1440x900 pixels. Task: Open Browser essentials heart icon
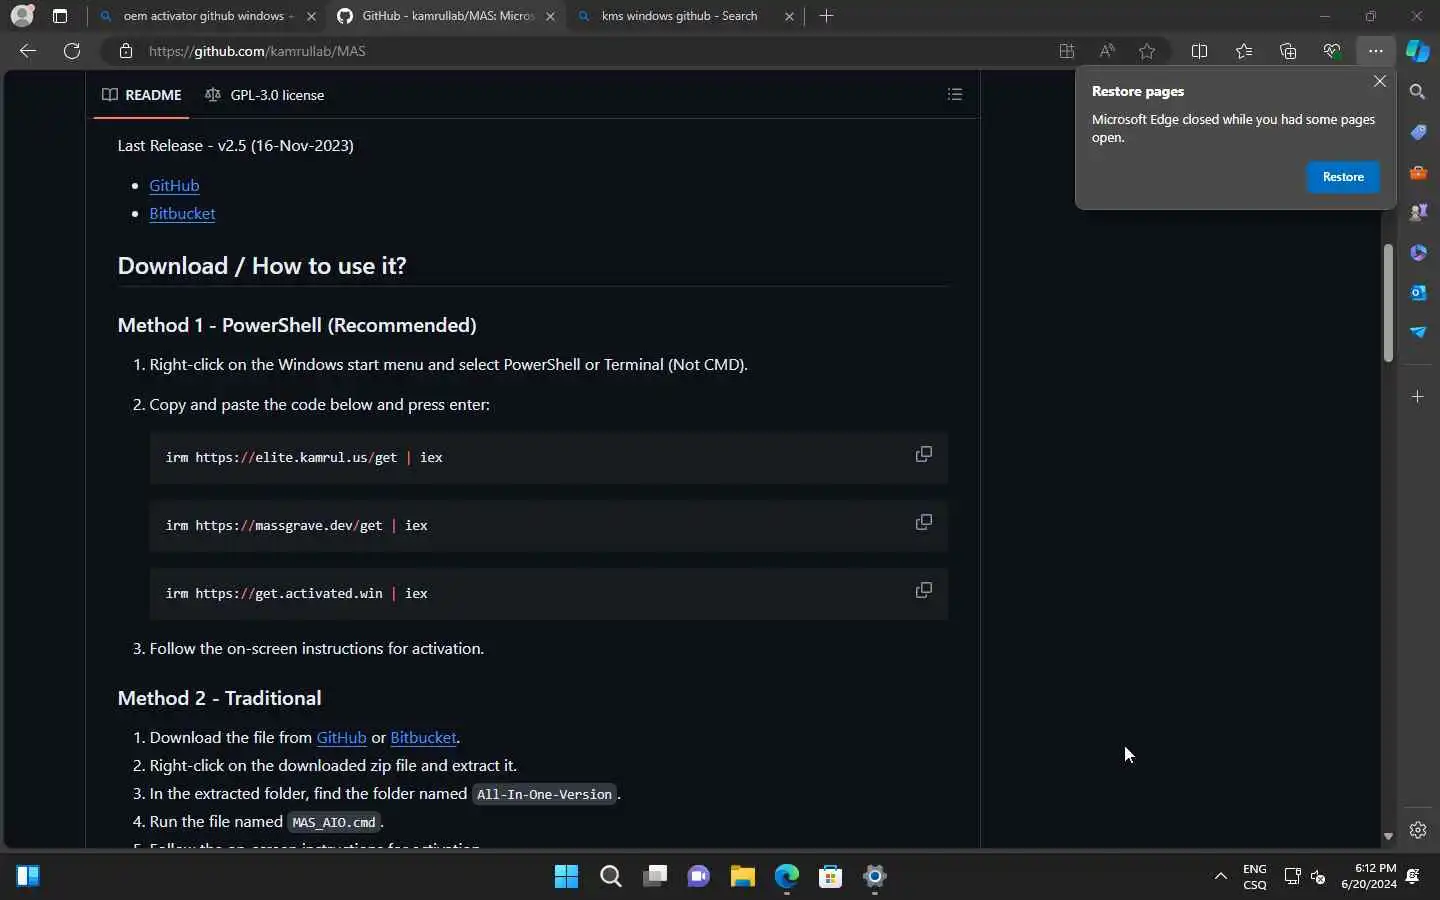click(x=1332, y=51)
